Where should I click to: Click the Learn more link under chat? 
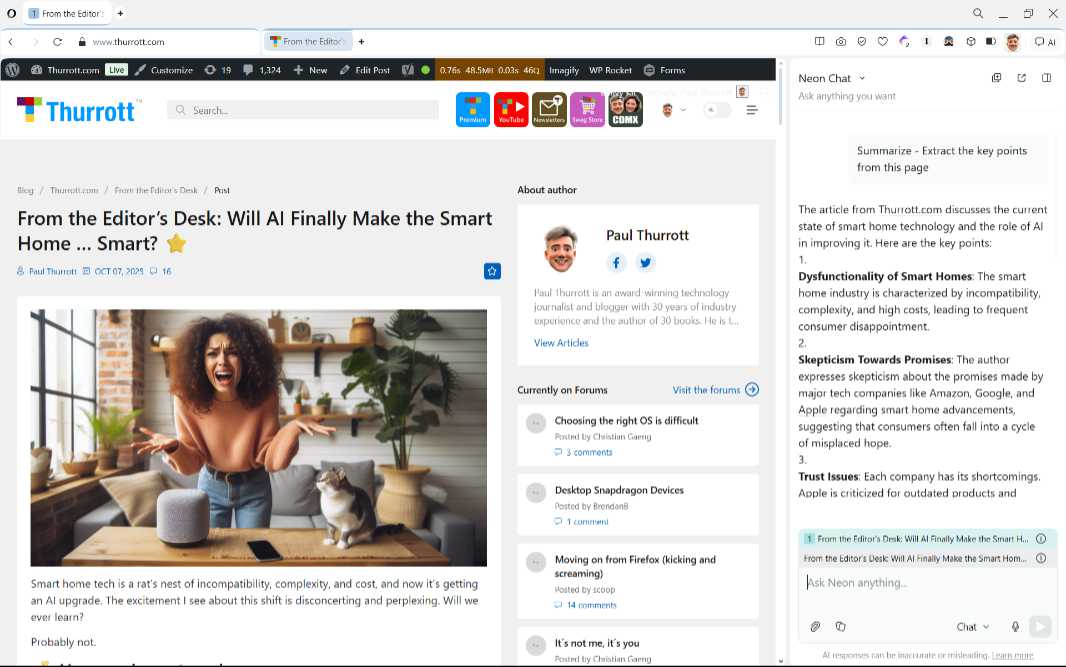pyautogui.click(x=1012, y=655)
